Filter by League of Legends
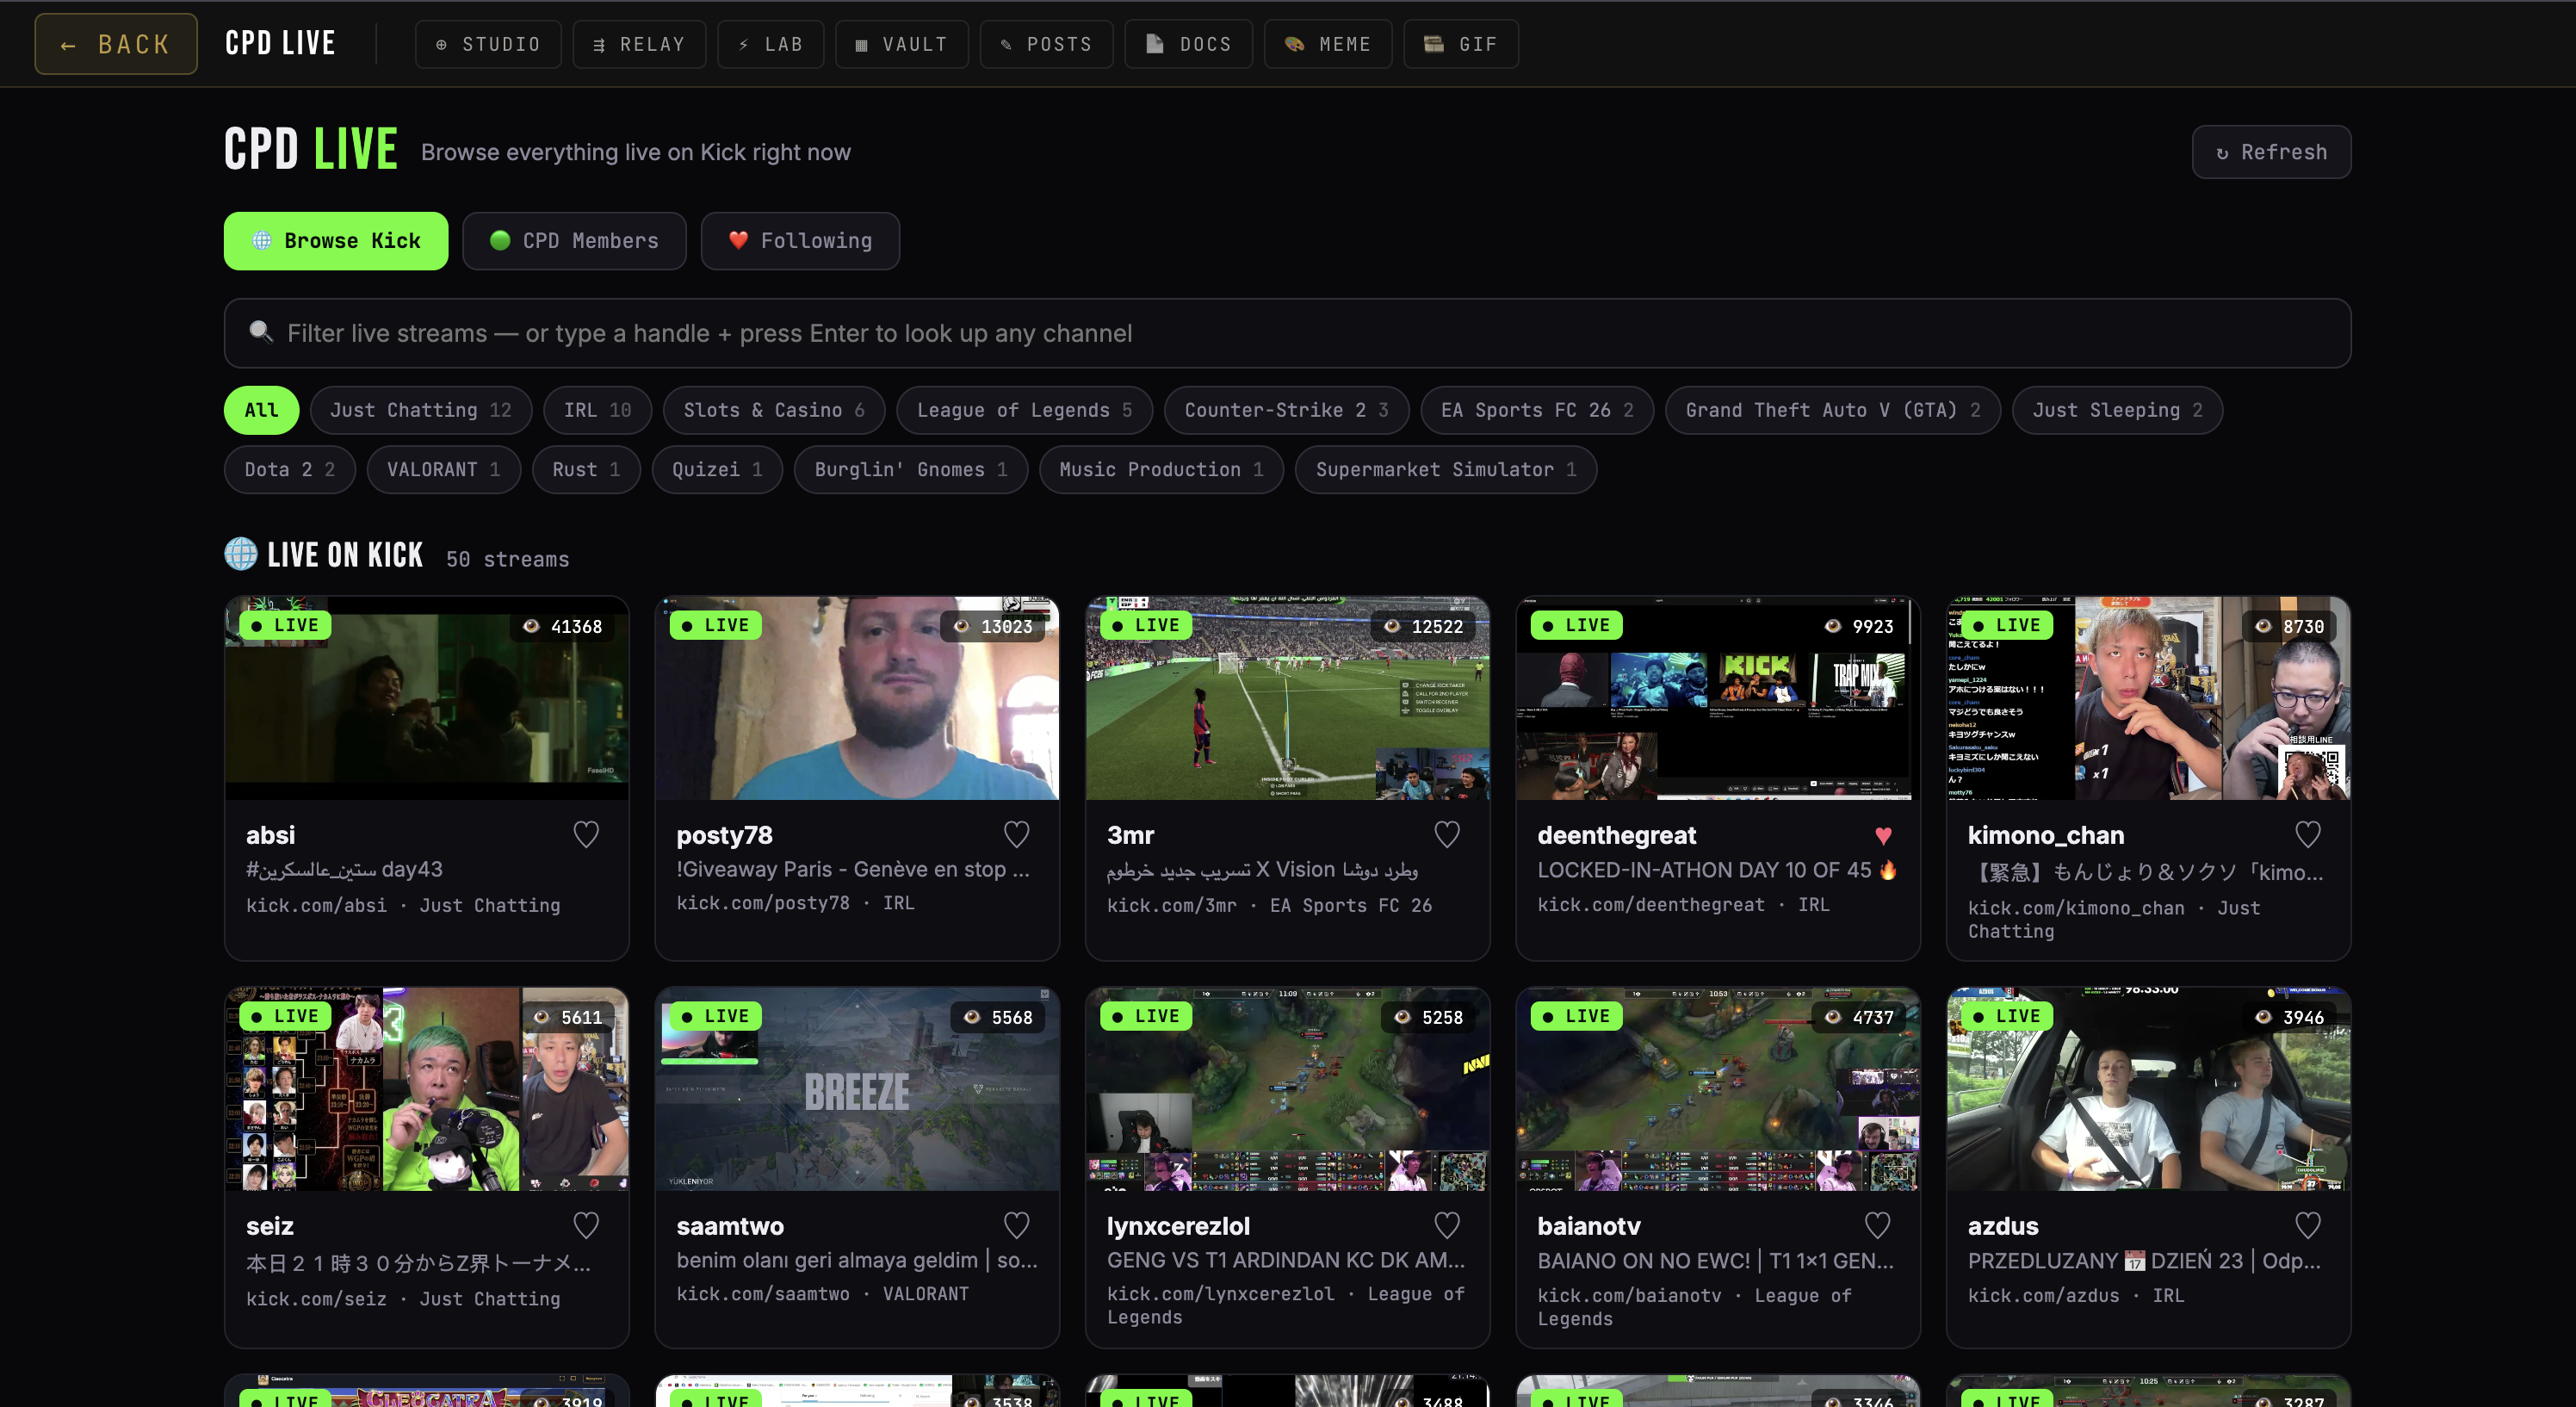Screen dimensions: 2576x1407 click(x=1025, y=410)
